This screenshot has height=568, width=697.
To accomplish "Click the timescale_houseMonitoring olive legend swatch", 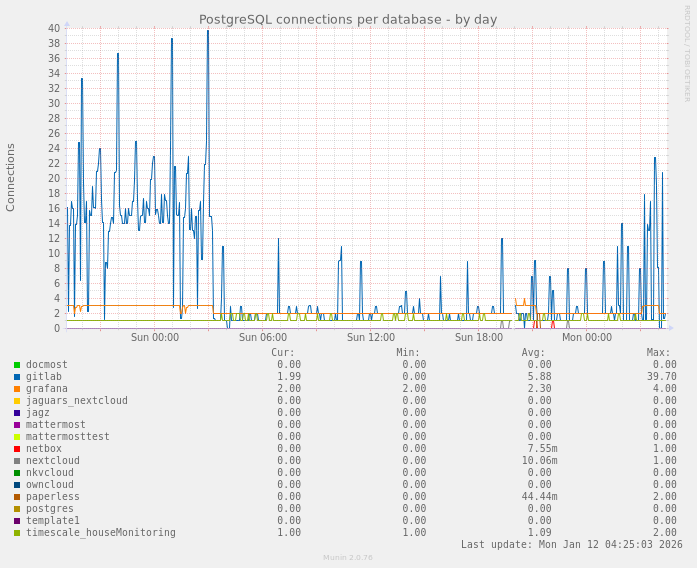I will 17,533.
